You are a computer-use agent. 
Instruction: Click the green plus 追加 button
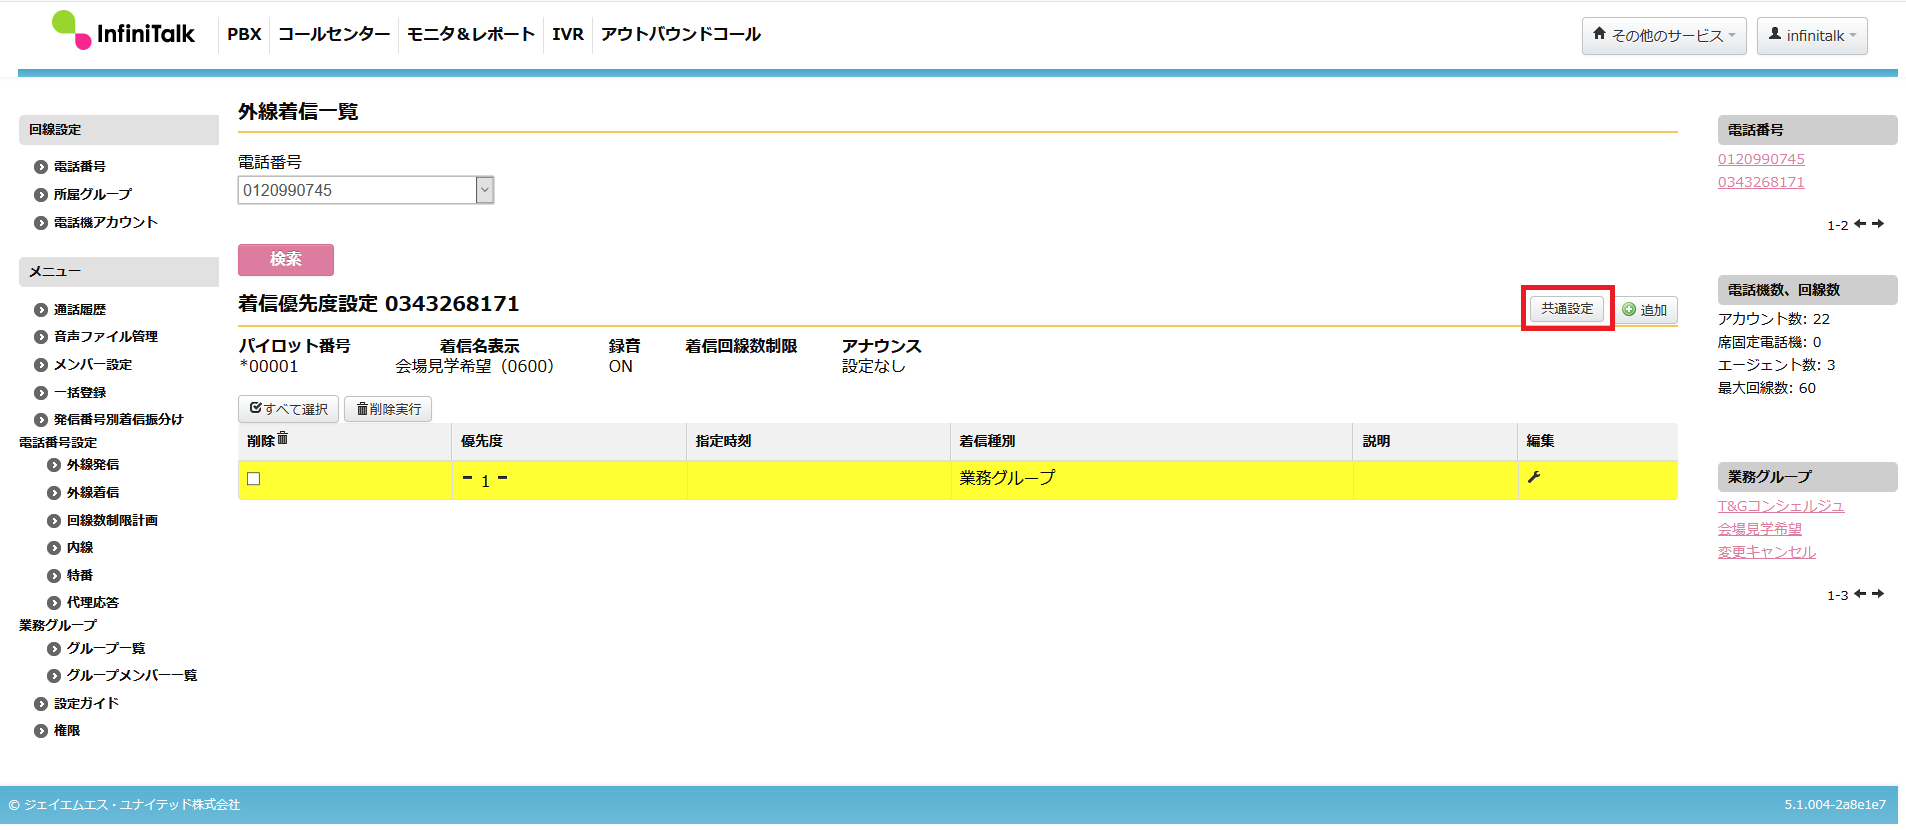(1645, 310)
